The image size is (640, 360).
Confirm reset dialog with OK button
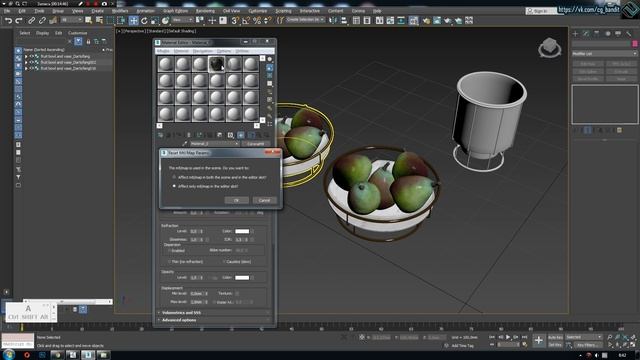click(236, 200)
